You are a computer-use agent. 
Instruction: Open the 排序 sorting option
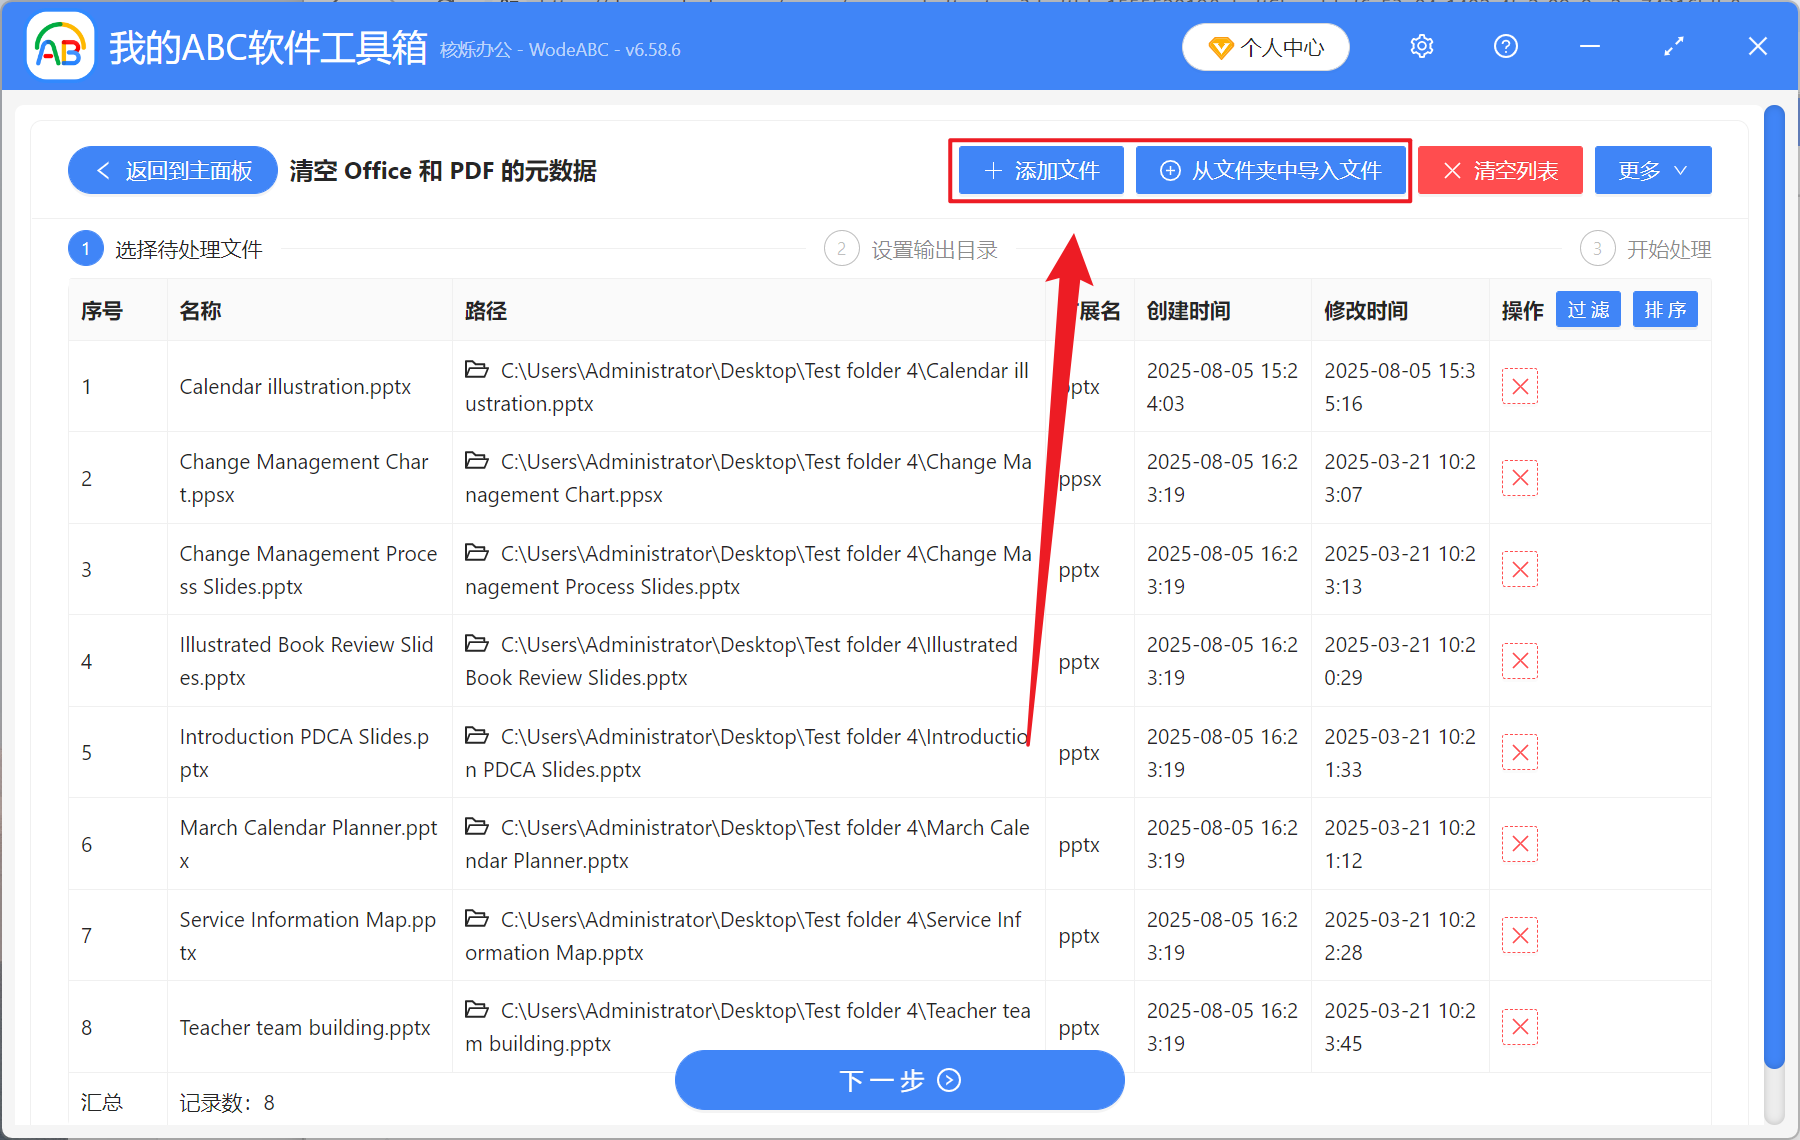point(1664,309)
